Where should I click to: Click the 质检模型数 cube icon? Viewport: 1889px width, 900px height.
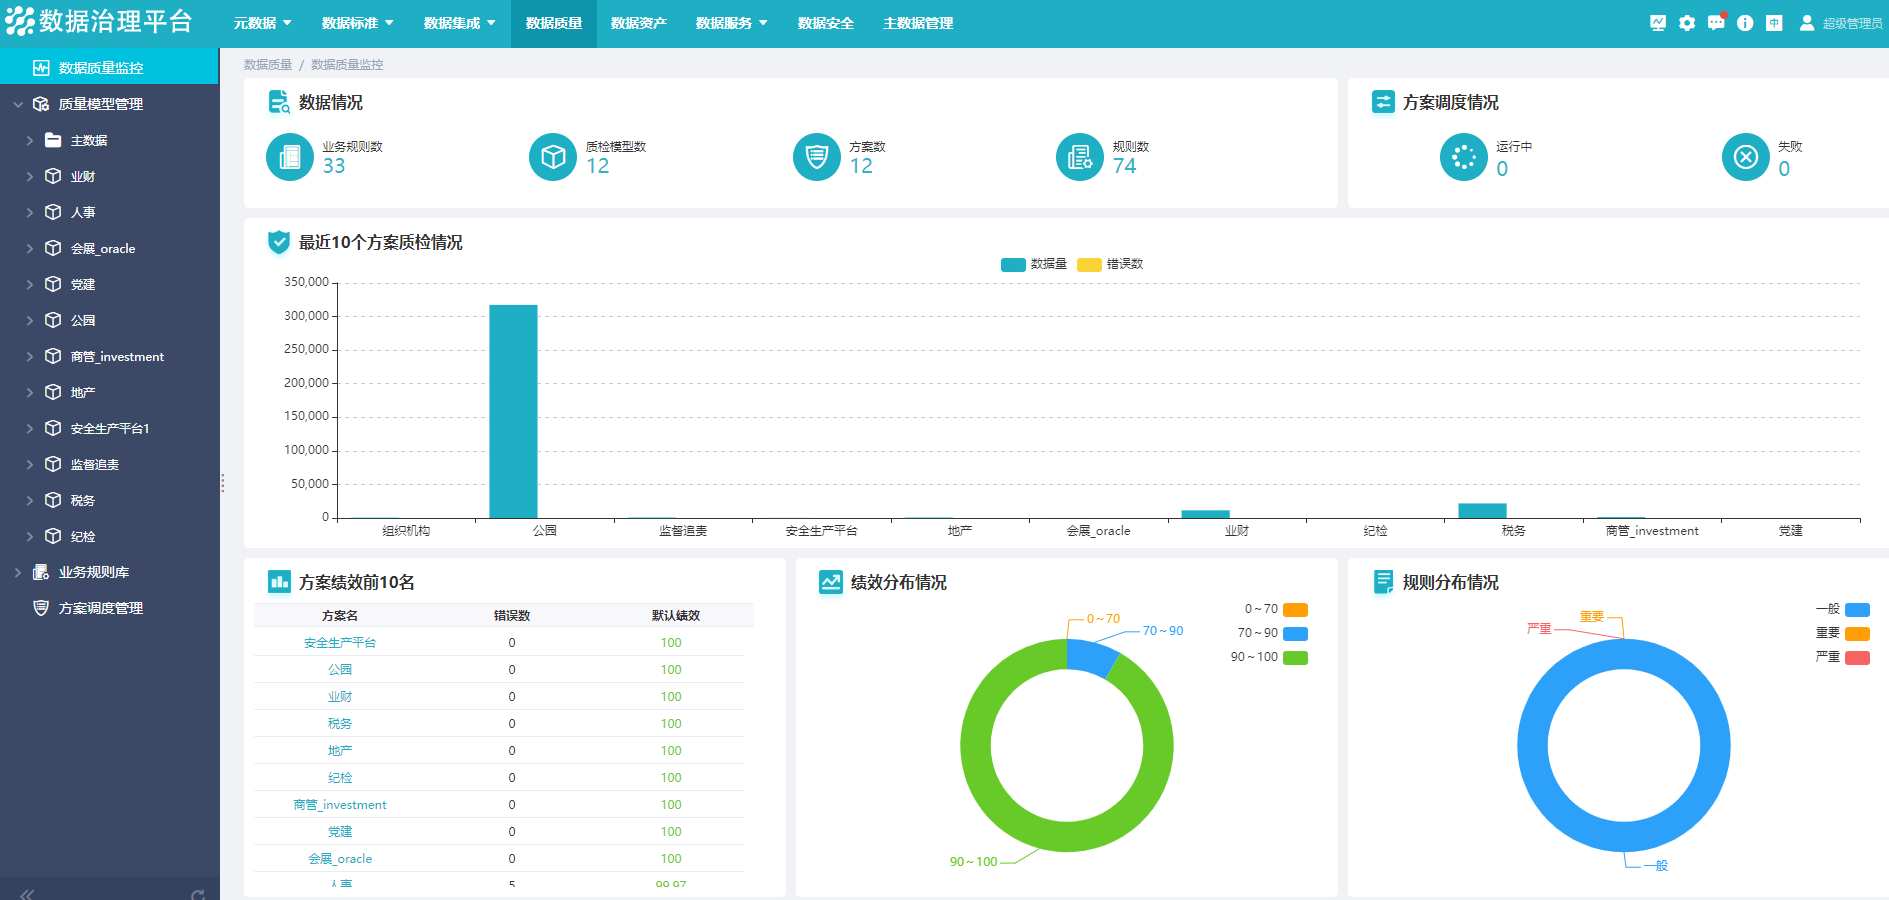553,157
